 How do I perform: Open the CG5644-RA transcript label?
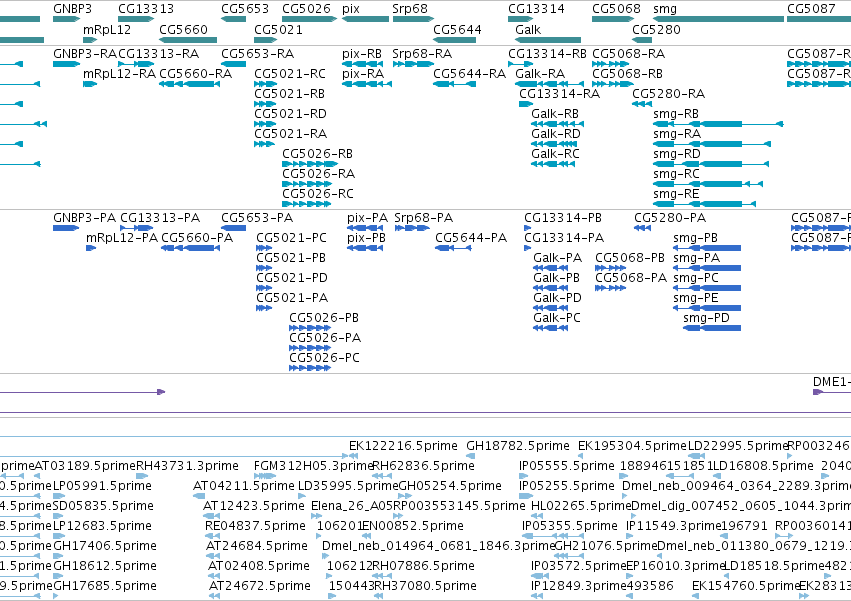click(469, 74)
